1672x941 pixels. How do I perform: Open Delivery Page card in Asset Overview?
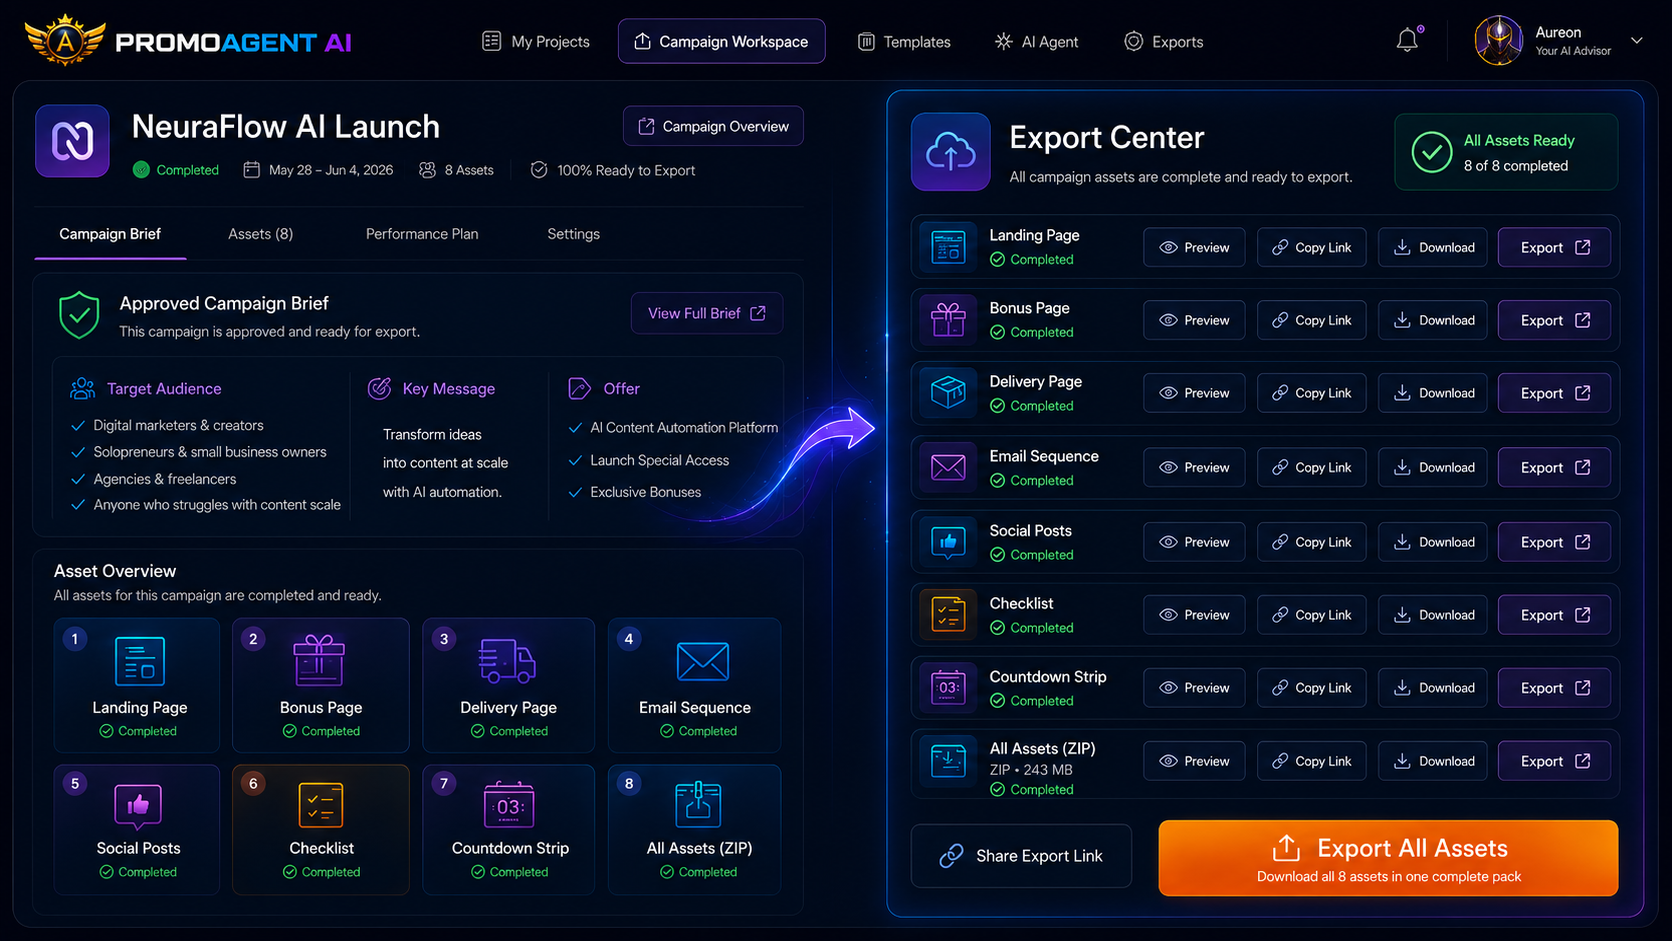click(x=508, y=686)
